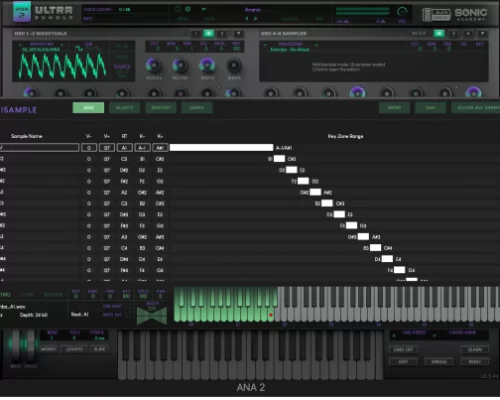
Task: Click the SAVE button in multisample editor
Action: (x=430, y=108)
